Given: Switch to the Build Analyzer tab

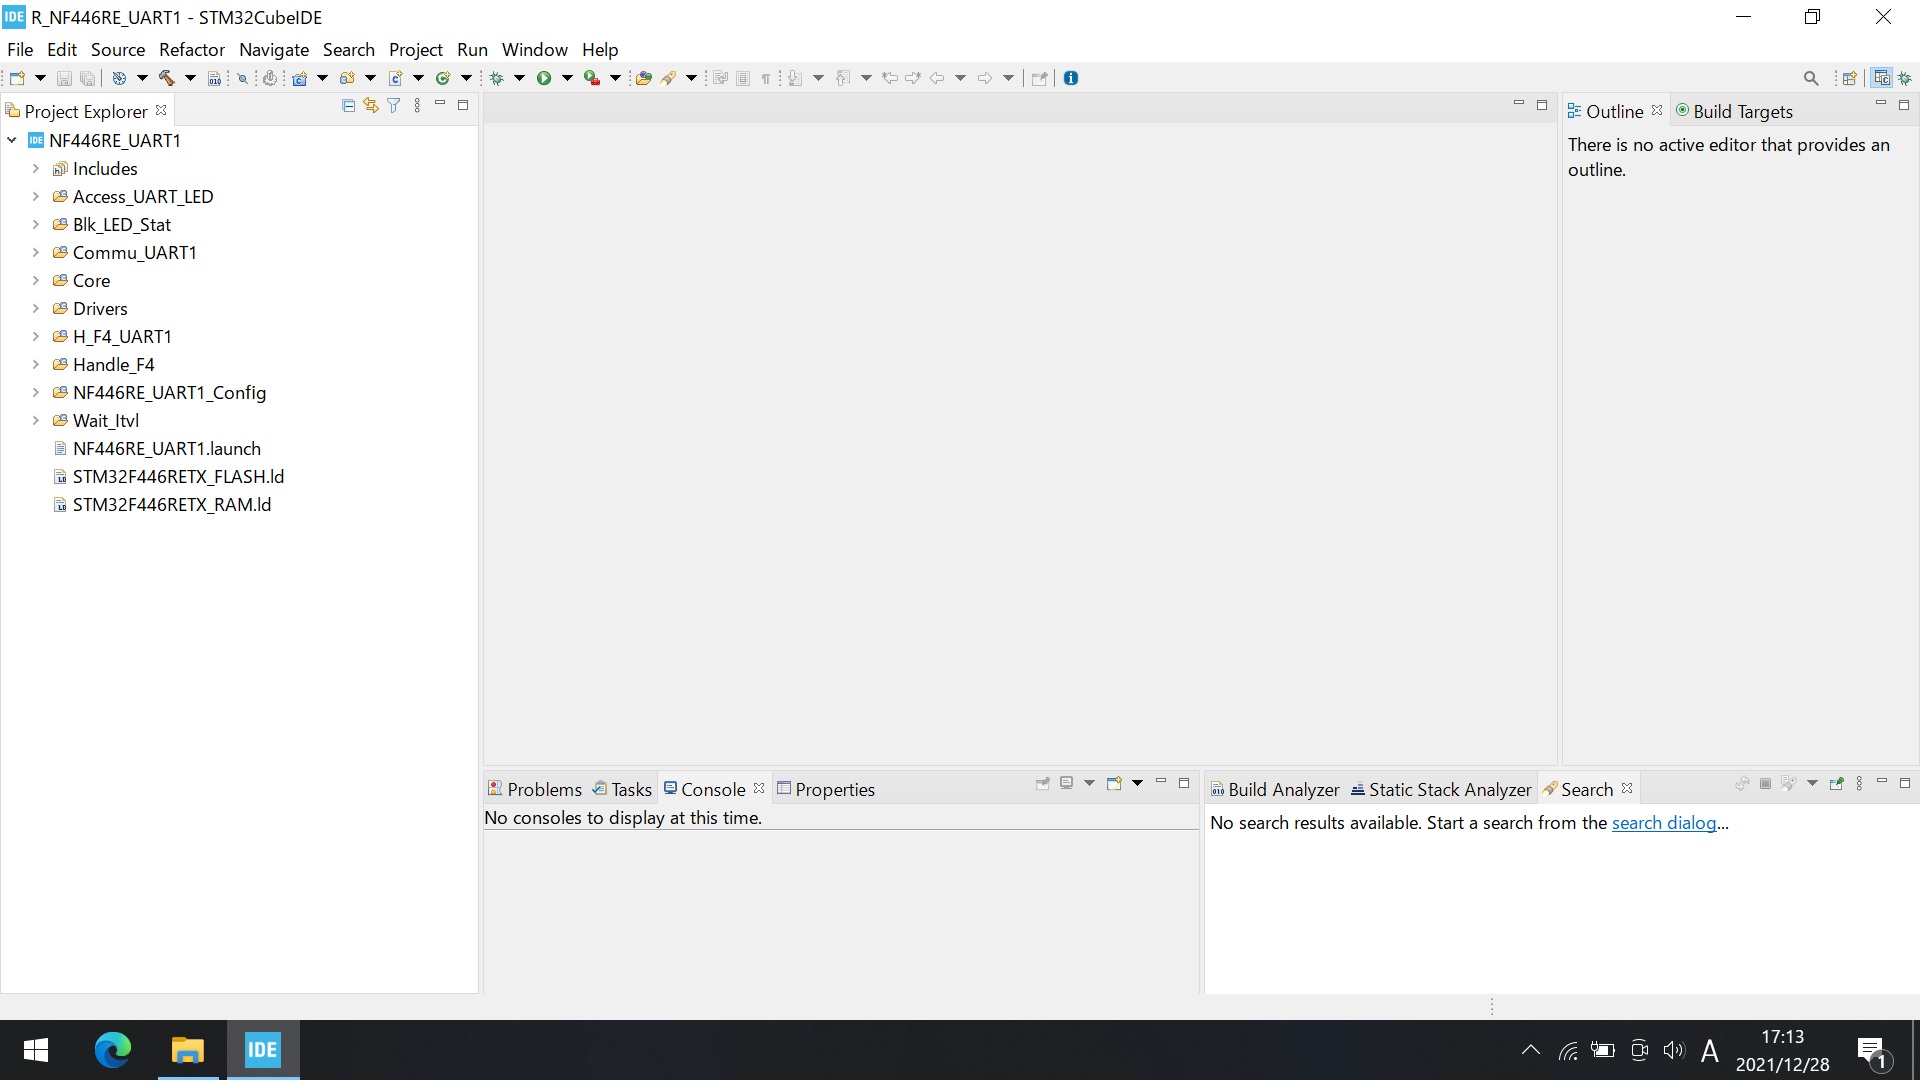Looking at the screenshot, I should click(x=1275, y=789).
